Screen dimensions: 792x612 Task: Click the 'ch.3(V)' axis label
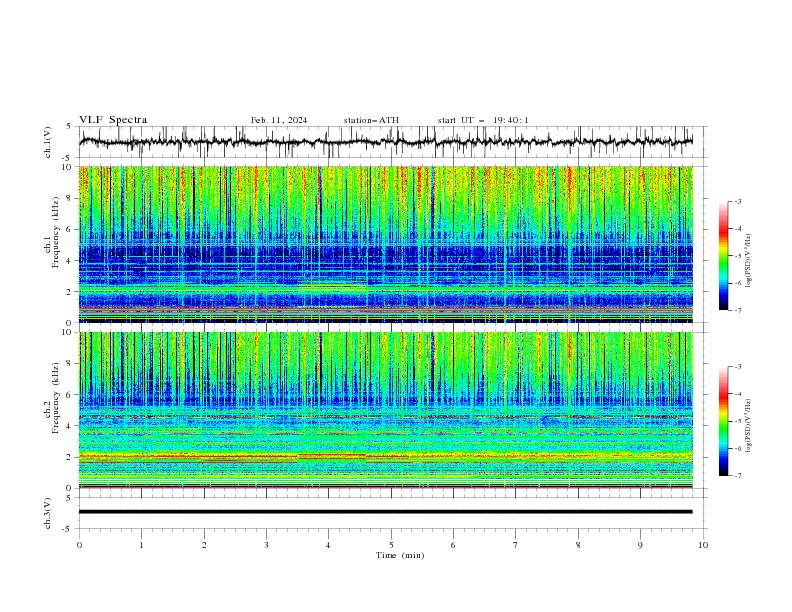pyautogui.click(x=48, y=513)
